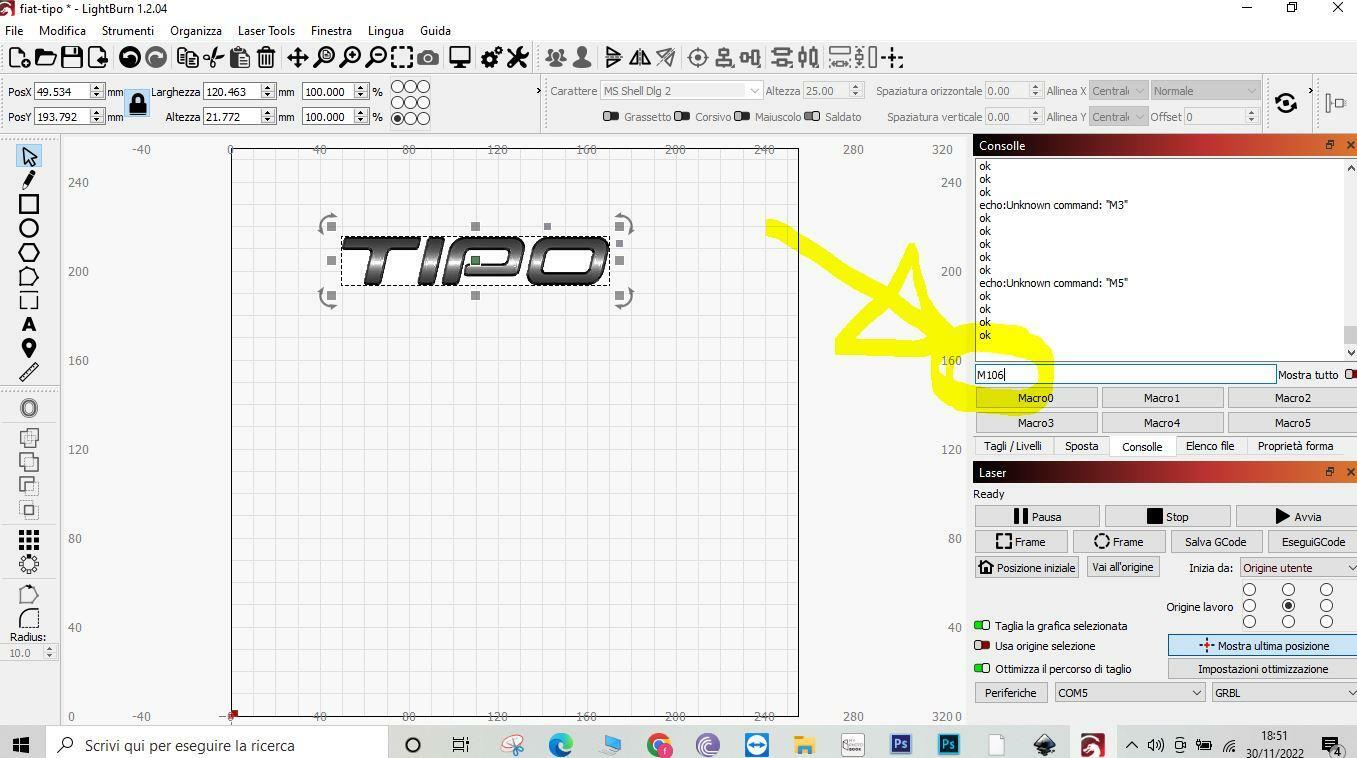The image size is (1357, 758).
Task: Click the save project floppy icon
Action: 71,58
